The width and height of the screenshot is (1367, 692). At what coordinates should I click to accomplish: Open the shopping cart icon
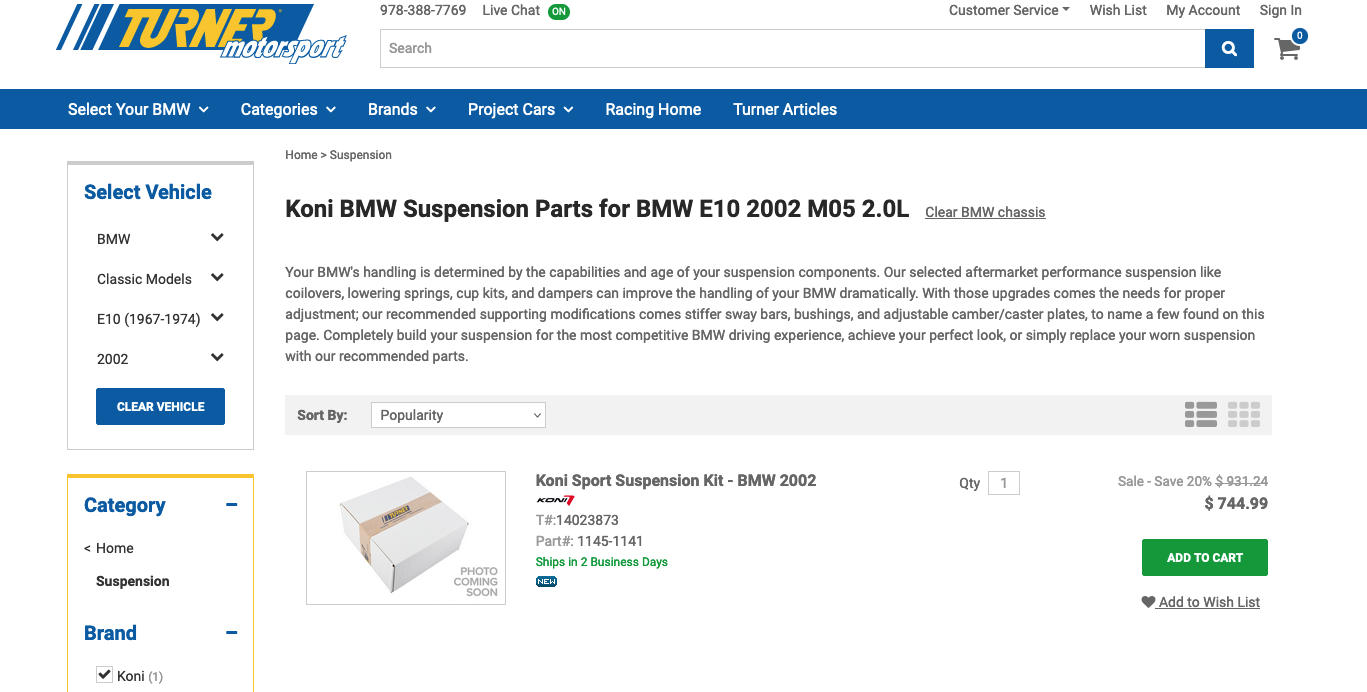[1287, 47]
